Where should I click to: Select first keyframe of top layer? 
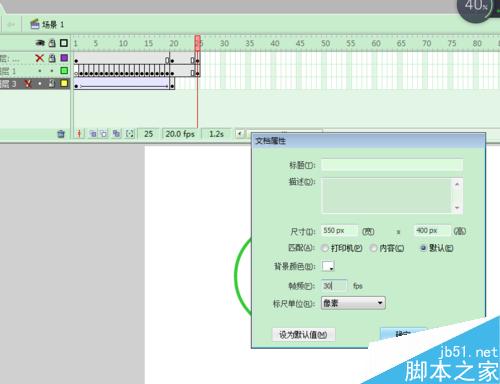[76, 59]
